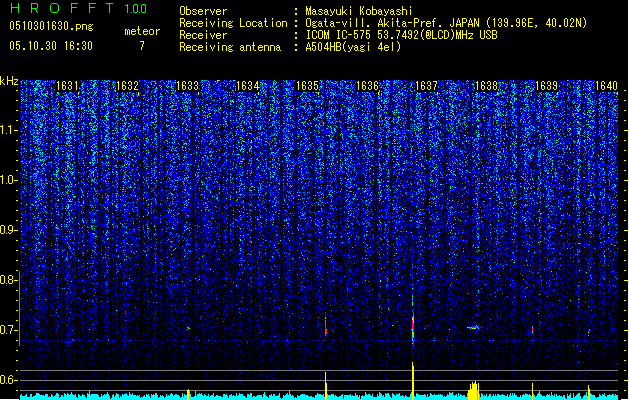
Task: Click the "Receiving Location" label
Action: [233, 23]
